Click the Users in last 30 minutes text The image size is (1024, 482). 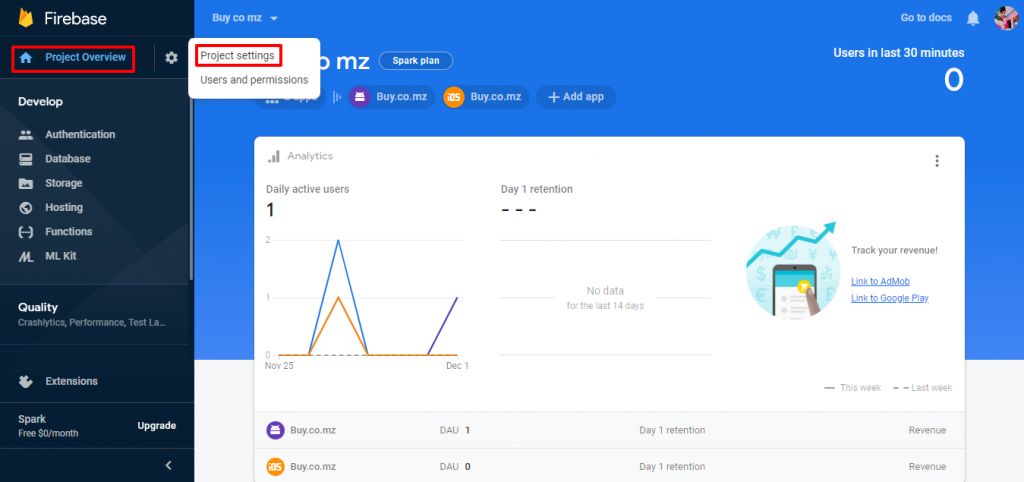[x=899, y=53]
